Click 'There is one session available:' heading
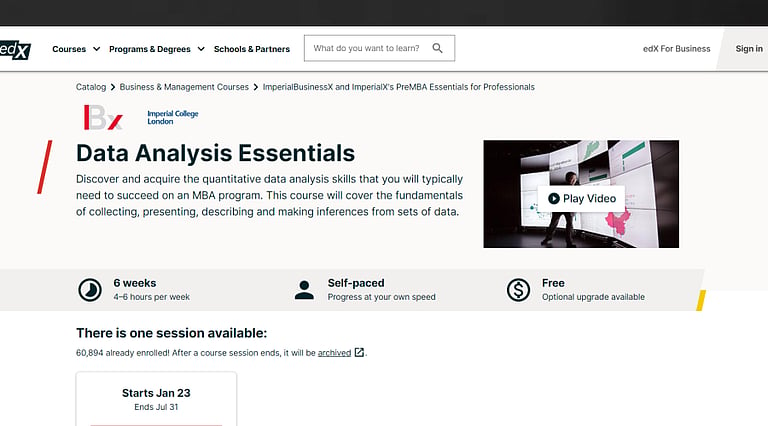Screen dimensions: 768x426 tap(171, 333)
